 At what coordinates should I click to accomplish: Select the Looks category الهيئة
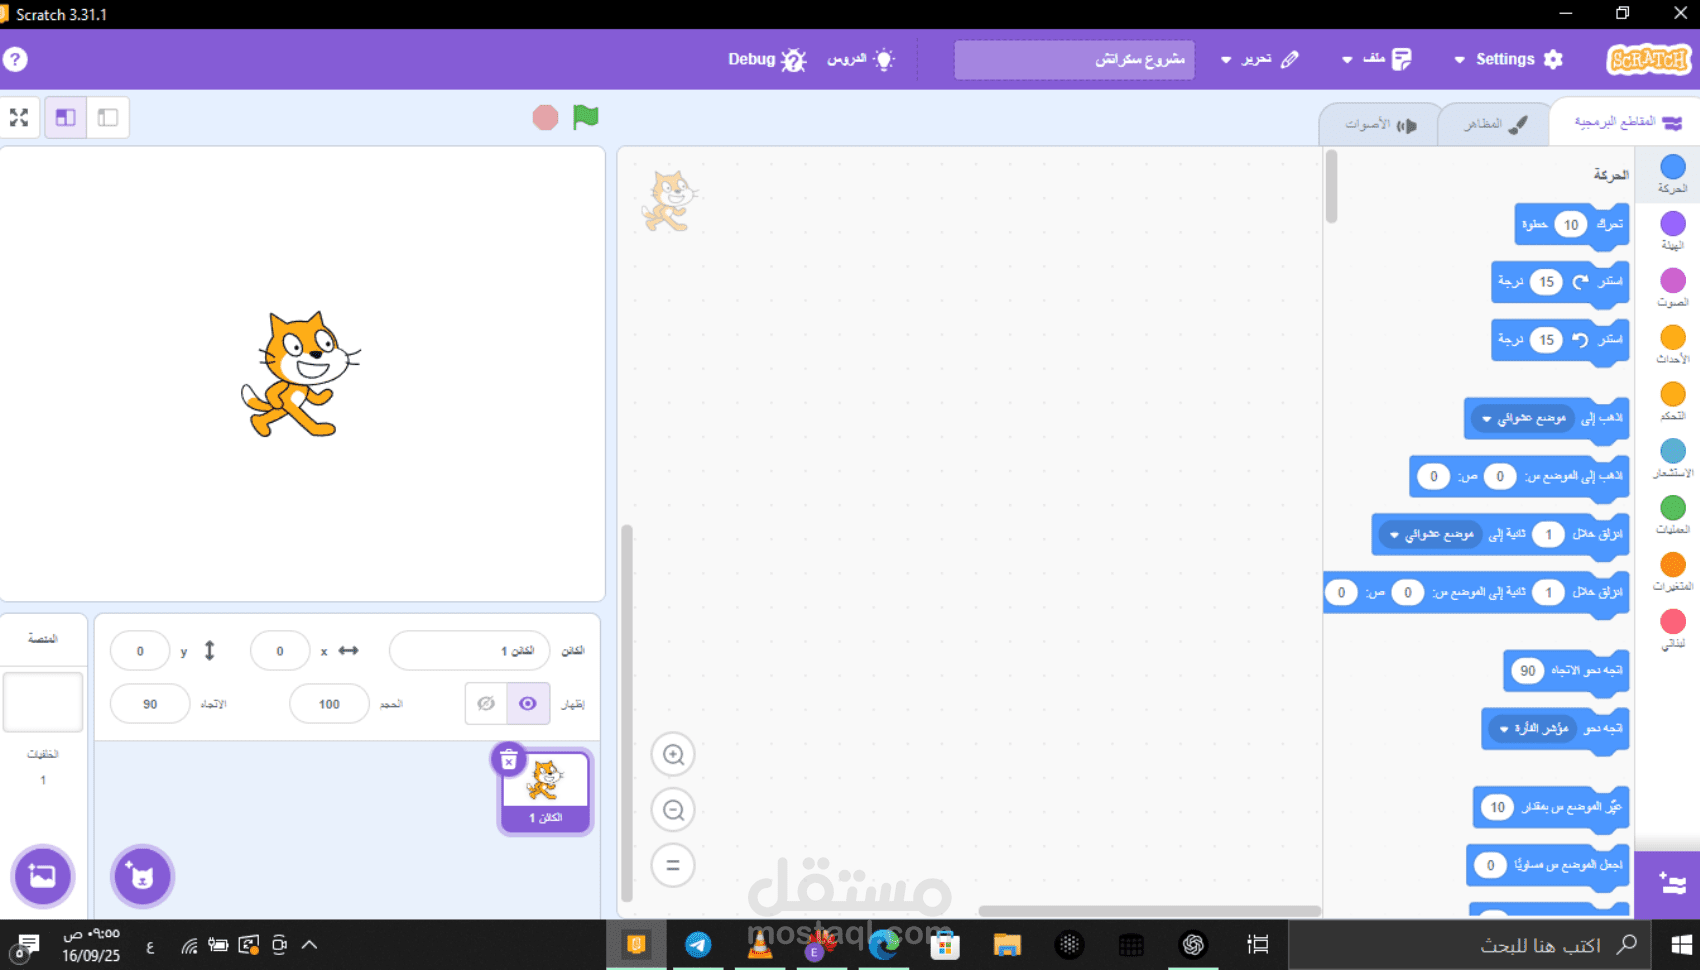[x=1672, y=230]
